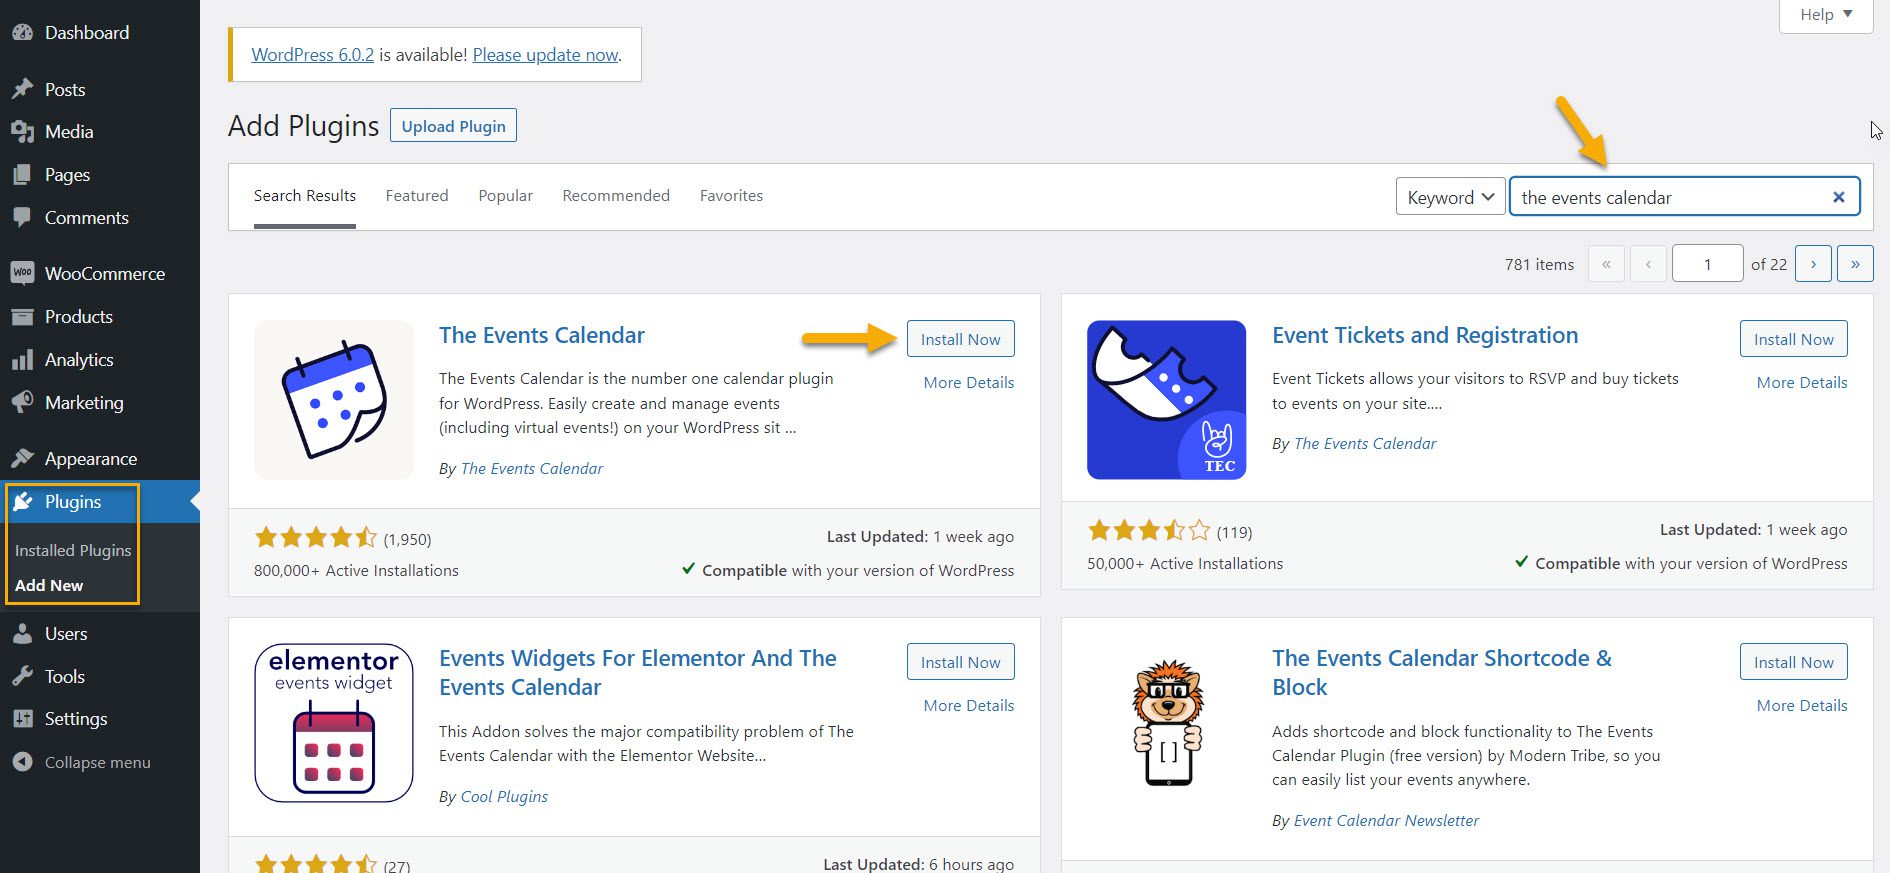Open the WooCommerce menu icon
Screen dimensions: 1890x873
point(24,272)
